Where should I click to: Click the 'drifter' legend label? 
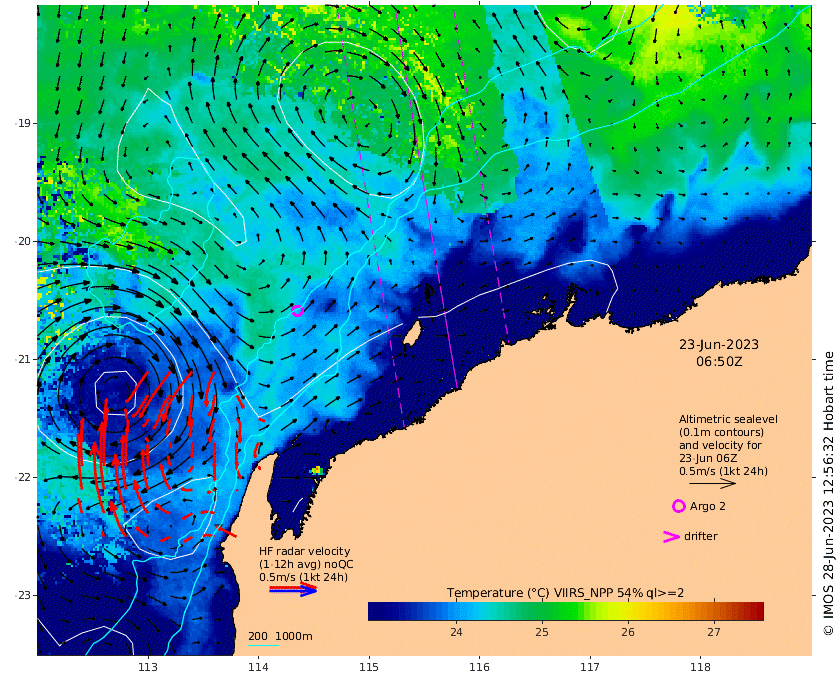tap(701, 536)
